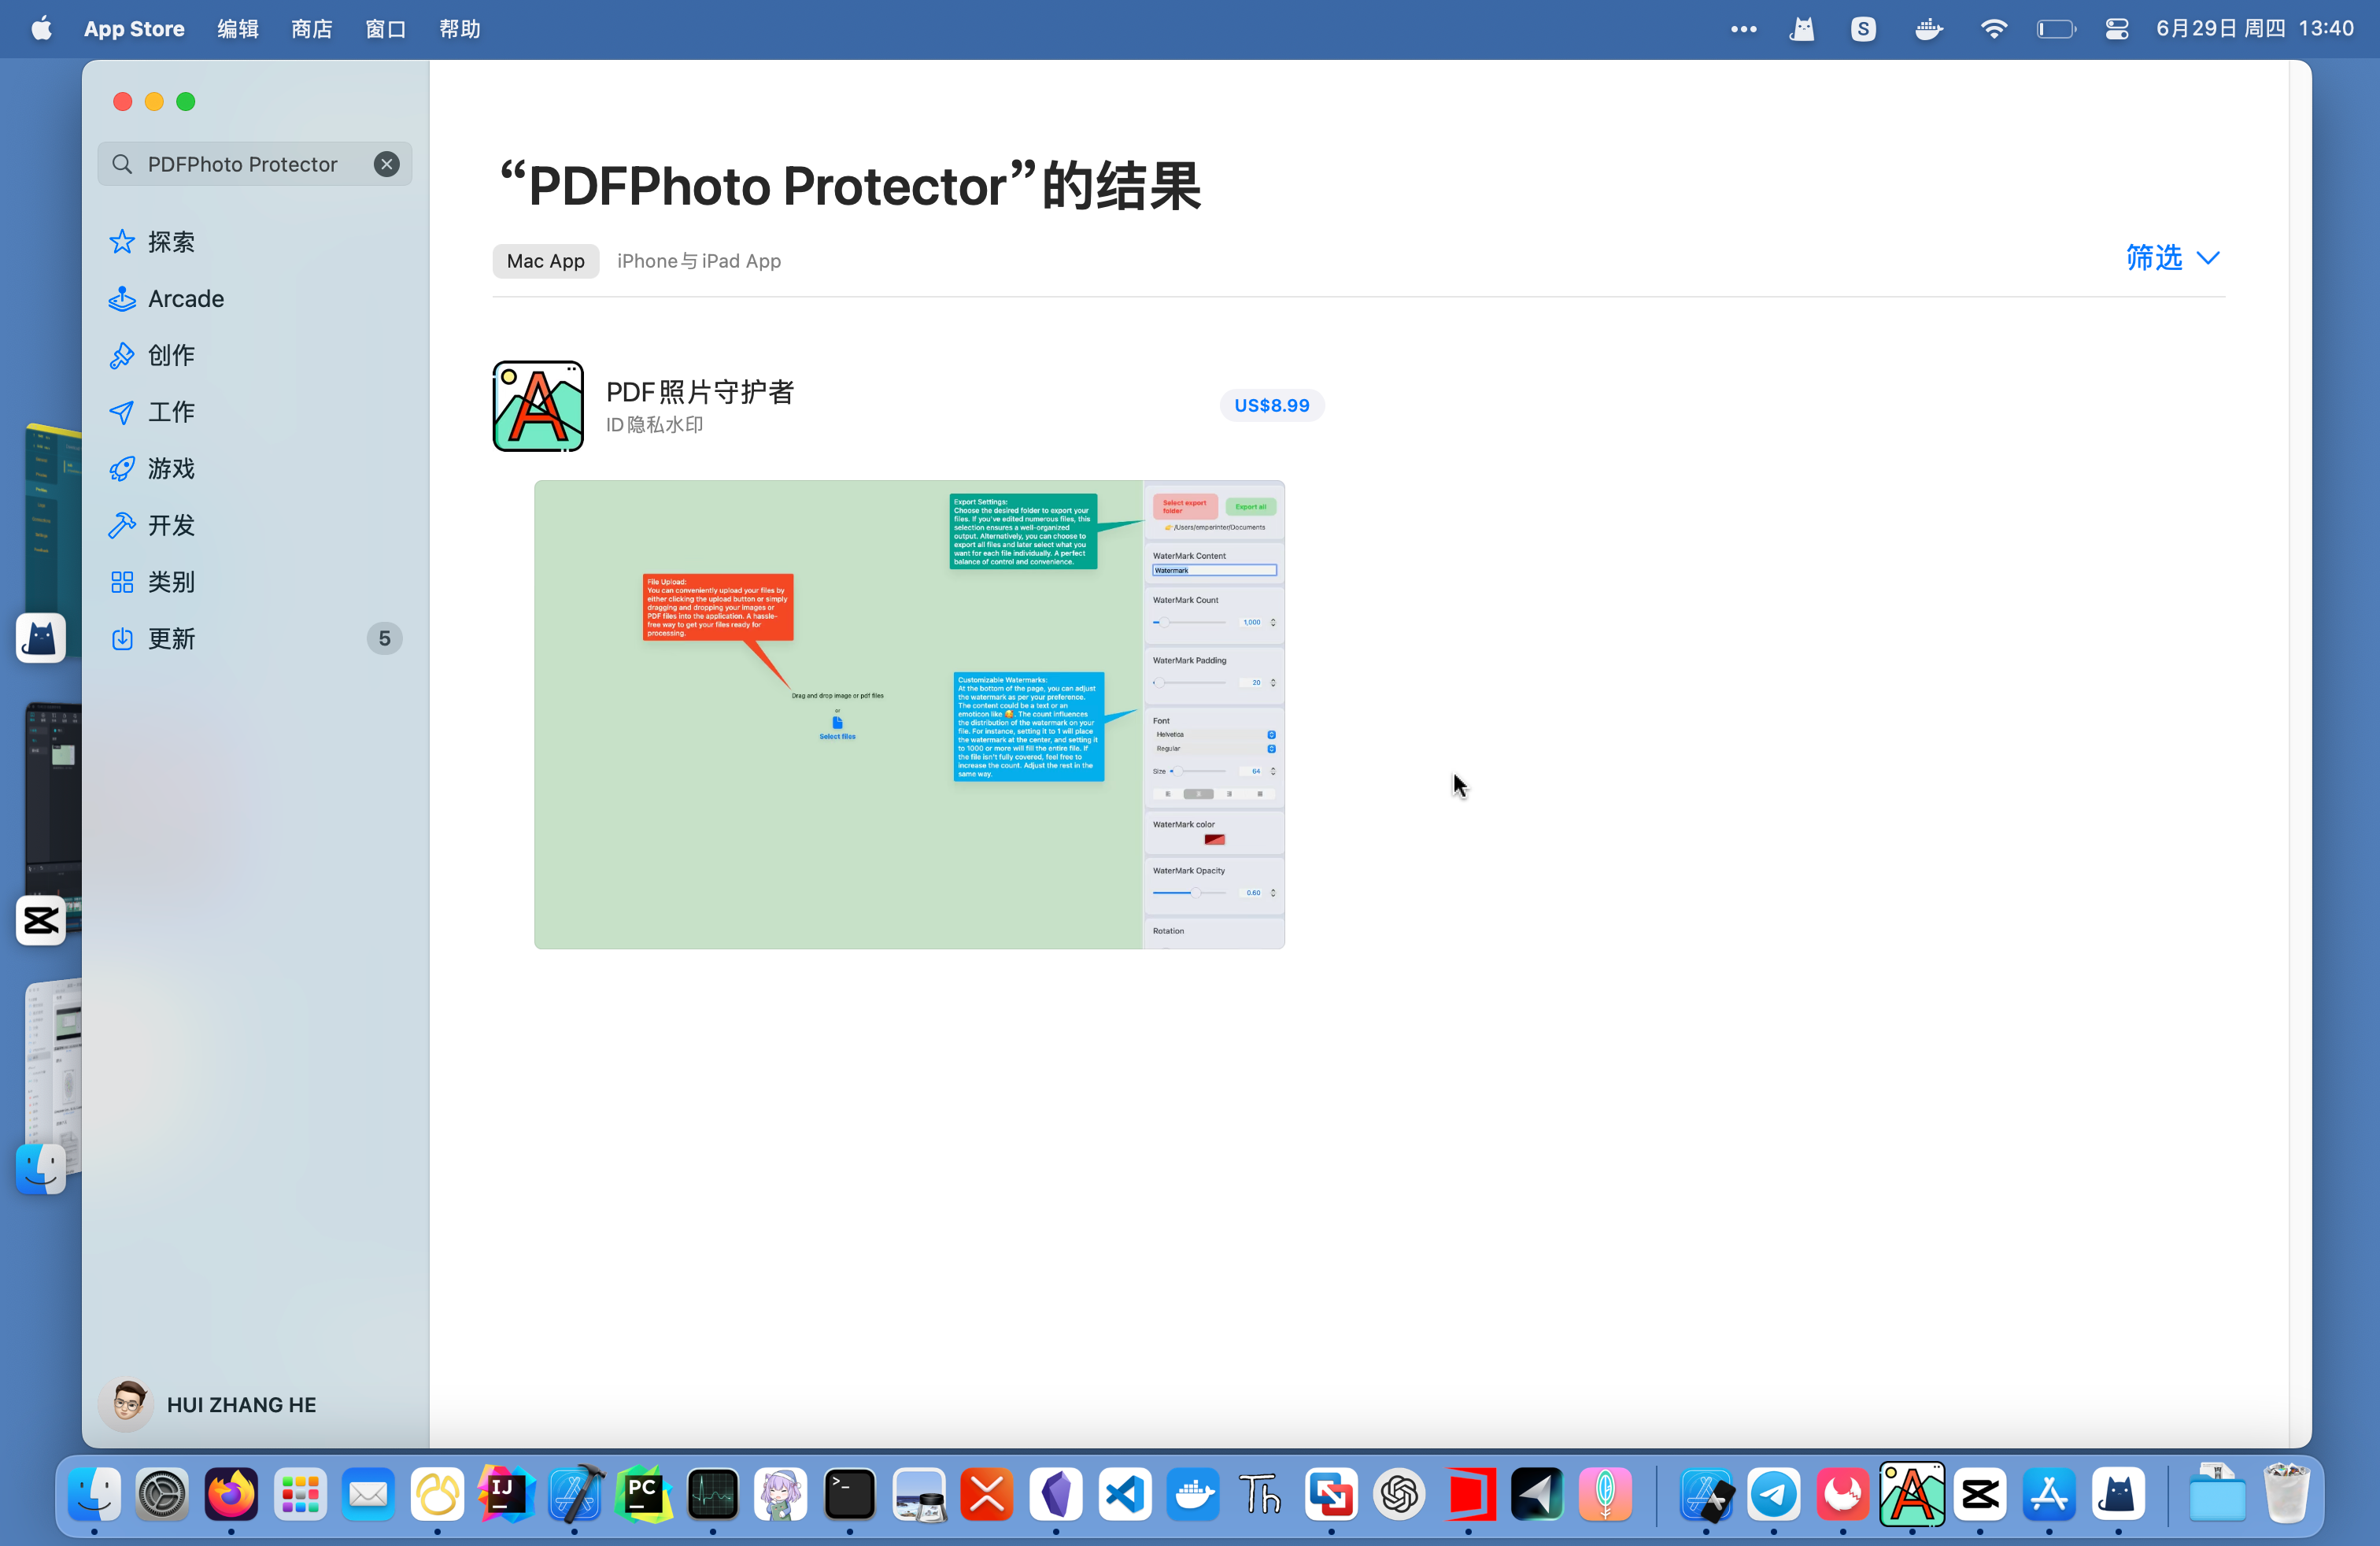Click the PDFPhoto Protector search field

pyautogui.click(x=254, y=164)
